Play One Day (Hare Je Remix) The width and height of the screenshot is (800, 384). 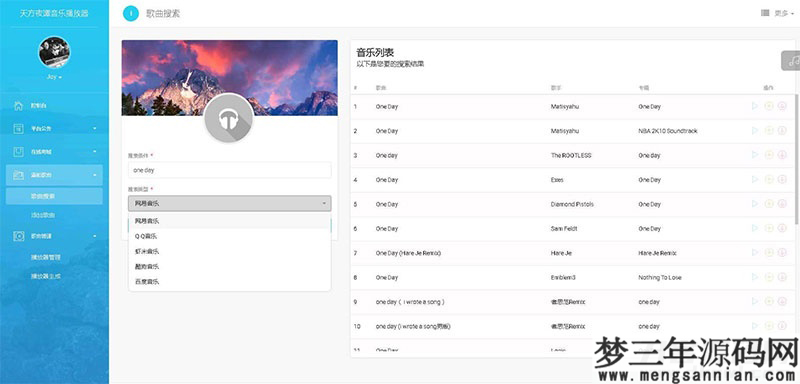pyautogui.click(x=755, y=253)
